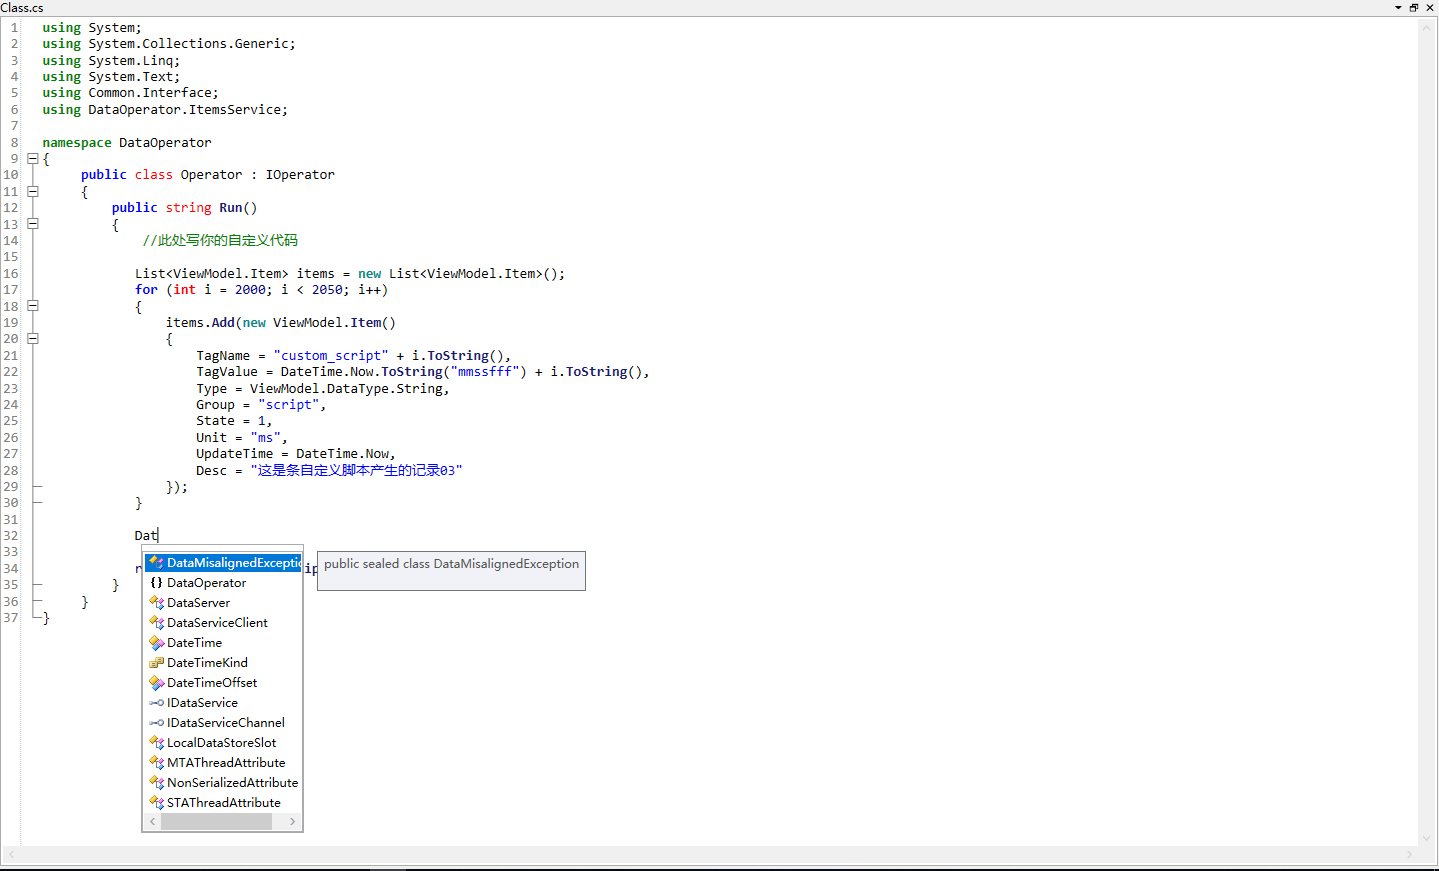Viewport: 1439px width, 871px height.
Task: Click the DateTimeOffset struct icon
Action: point(156,683)
